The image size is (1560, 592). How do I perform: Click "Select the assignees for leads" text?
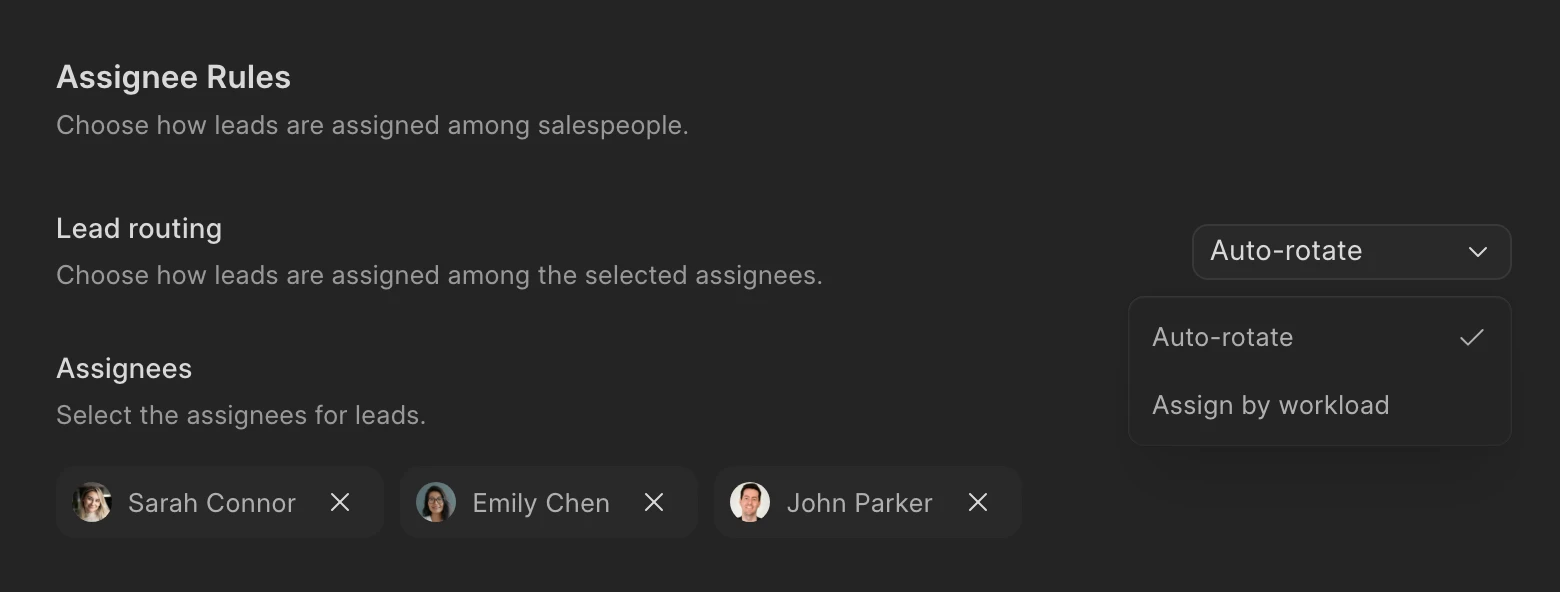click(241, 415)
